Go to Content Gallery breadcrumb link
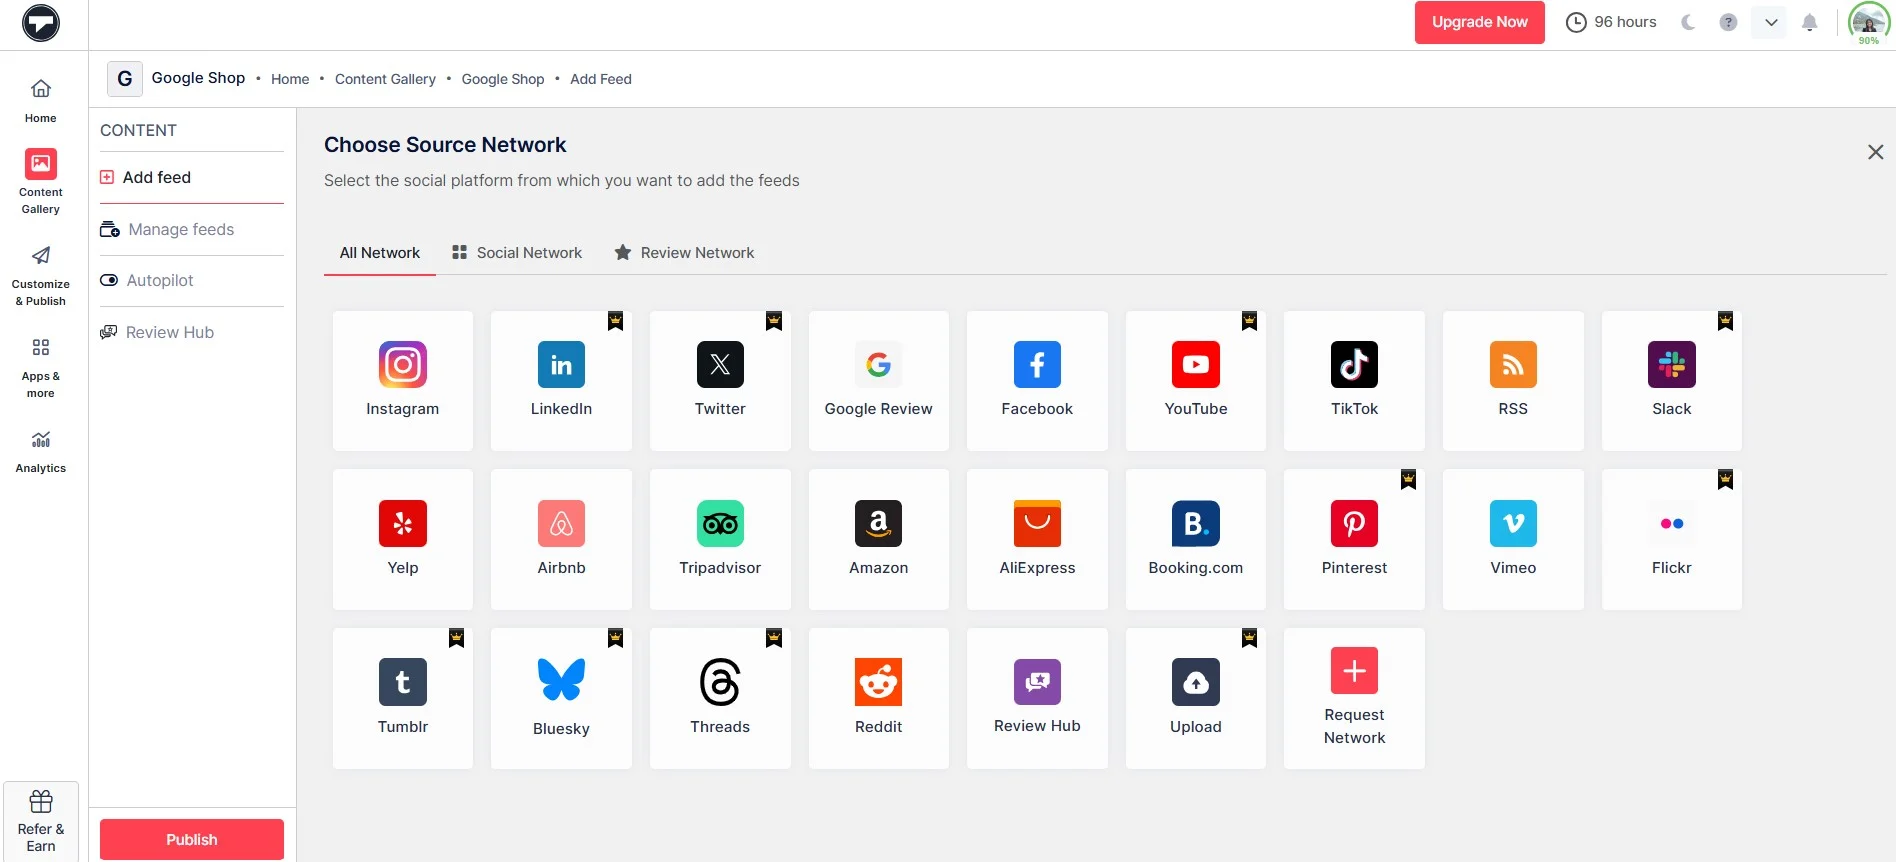This screenshot has width=1896, height=862. [385, 79]
